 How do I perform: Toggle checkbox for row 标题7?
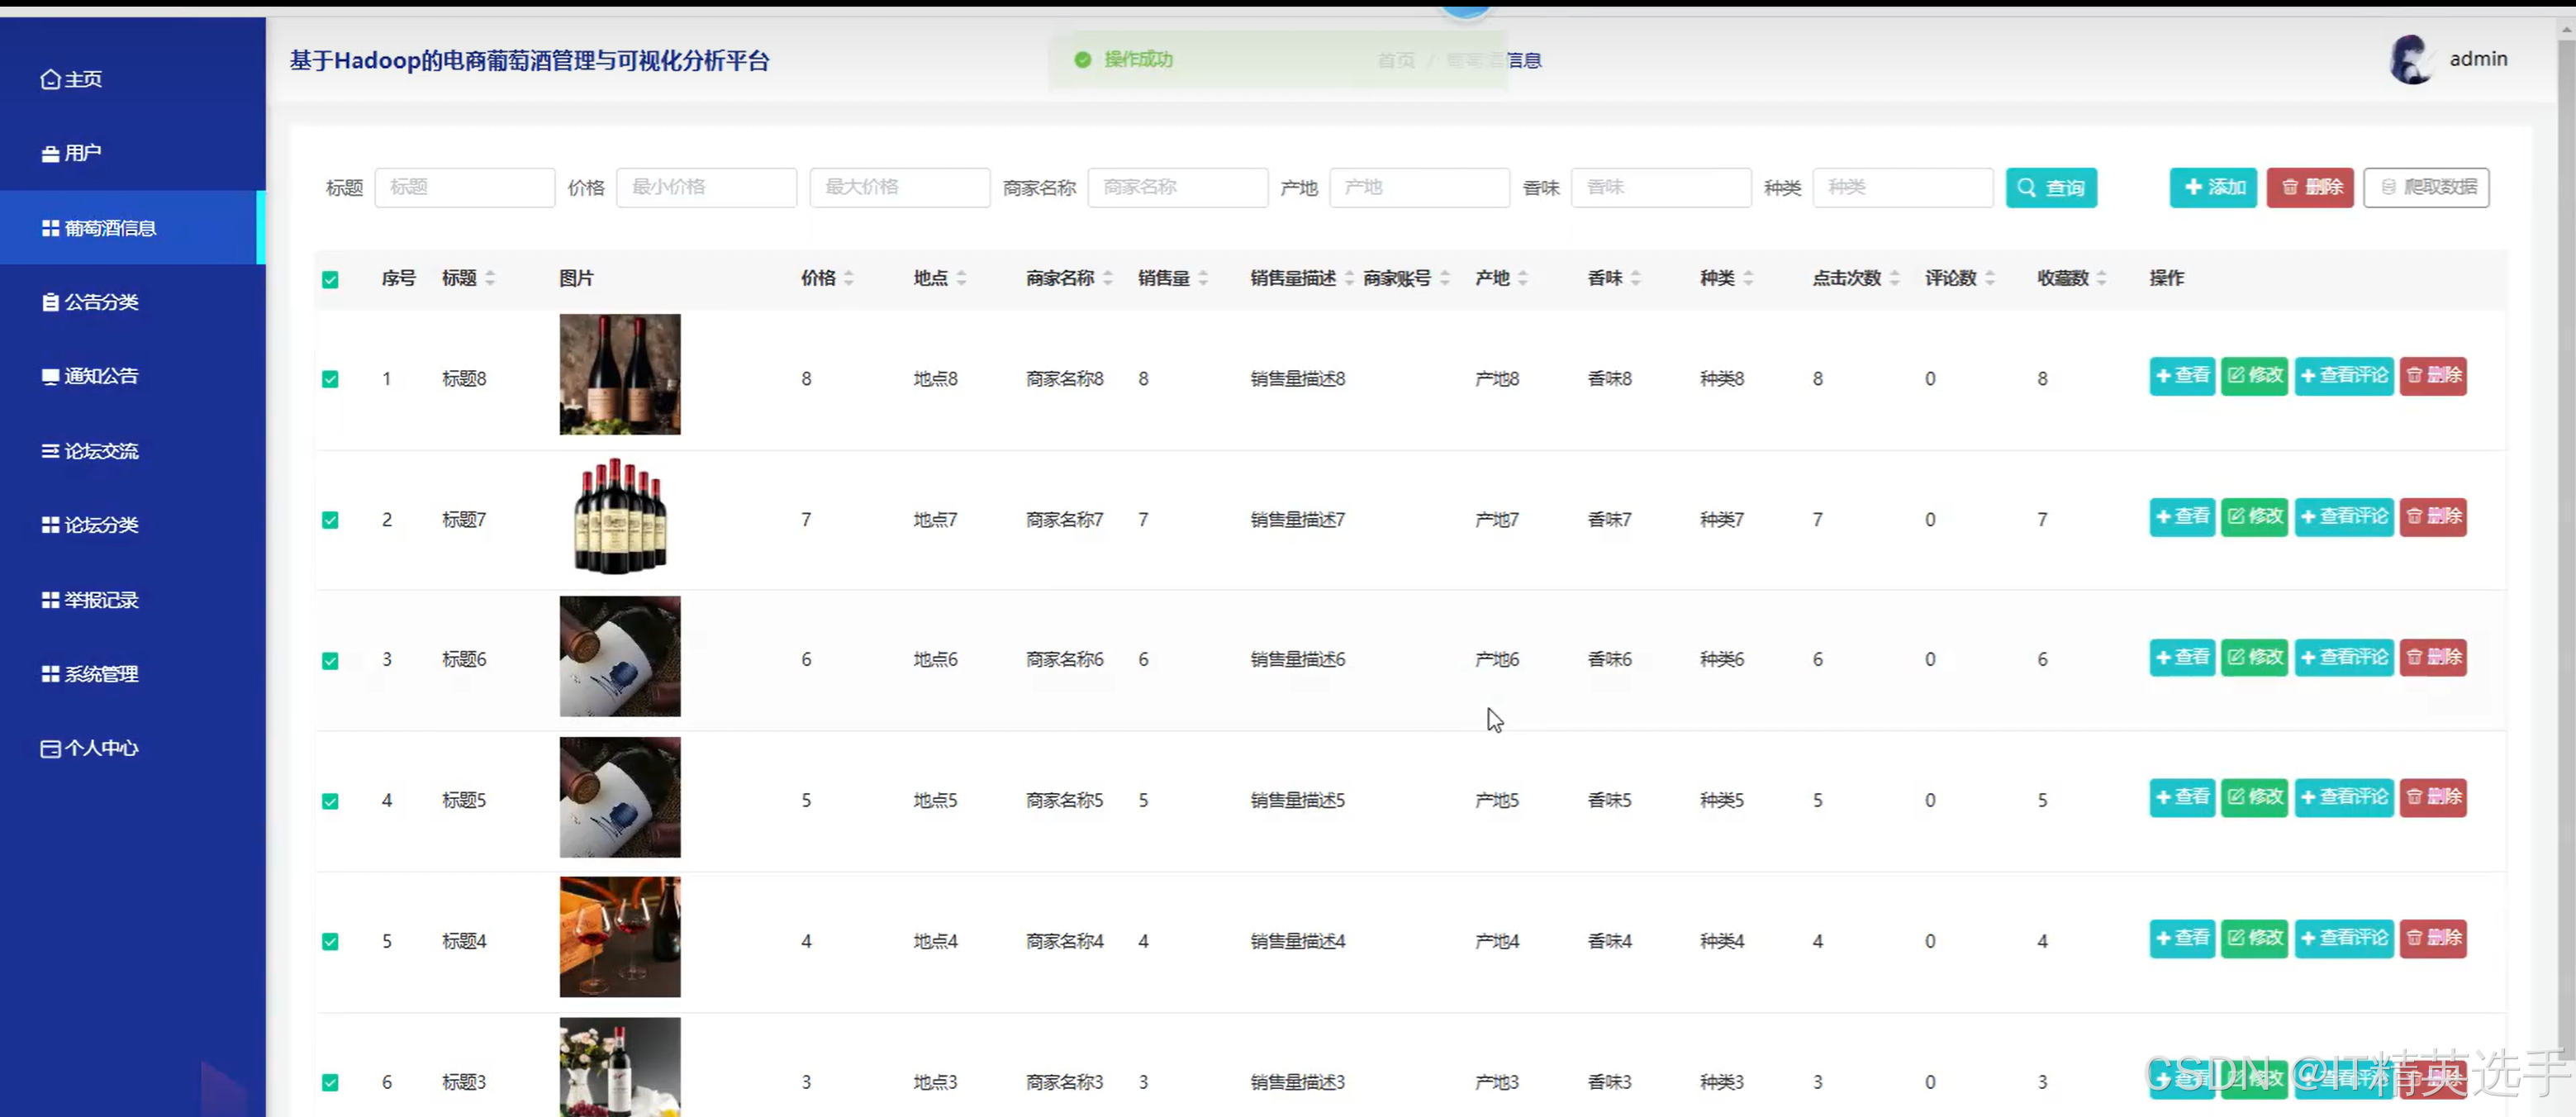click(x=330, y=520)
